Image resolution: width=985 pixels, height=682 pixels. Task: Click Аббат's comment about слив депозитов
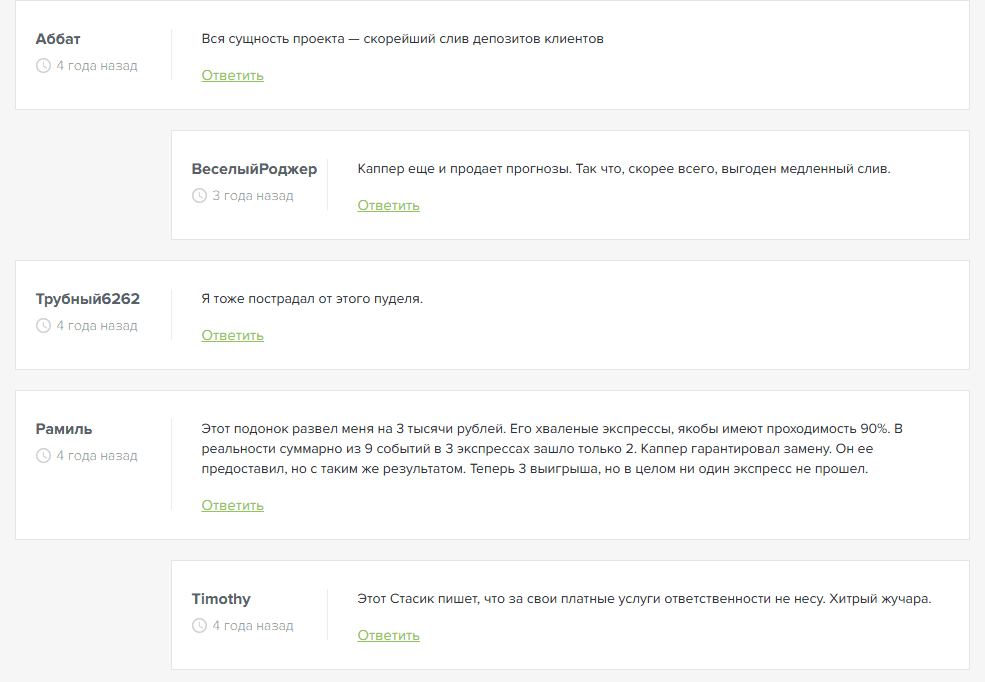tap(402, 39)
